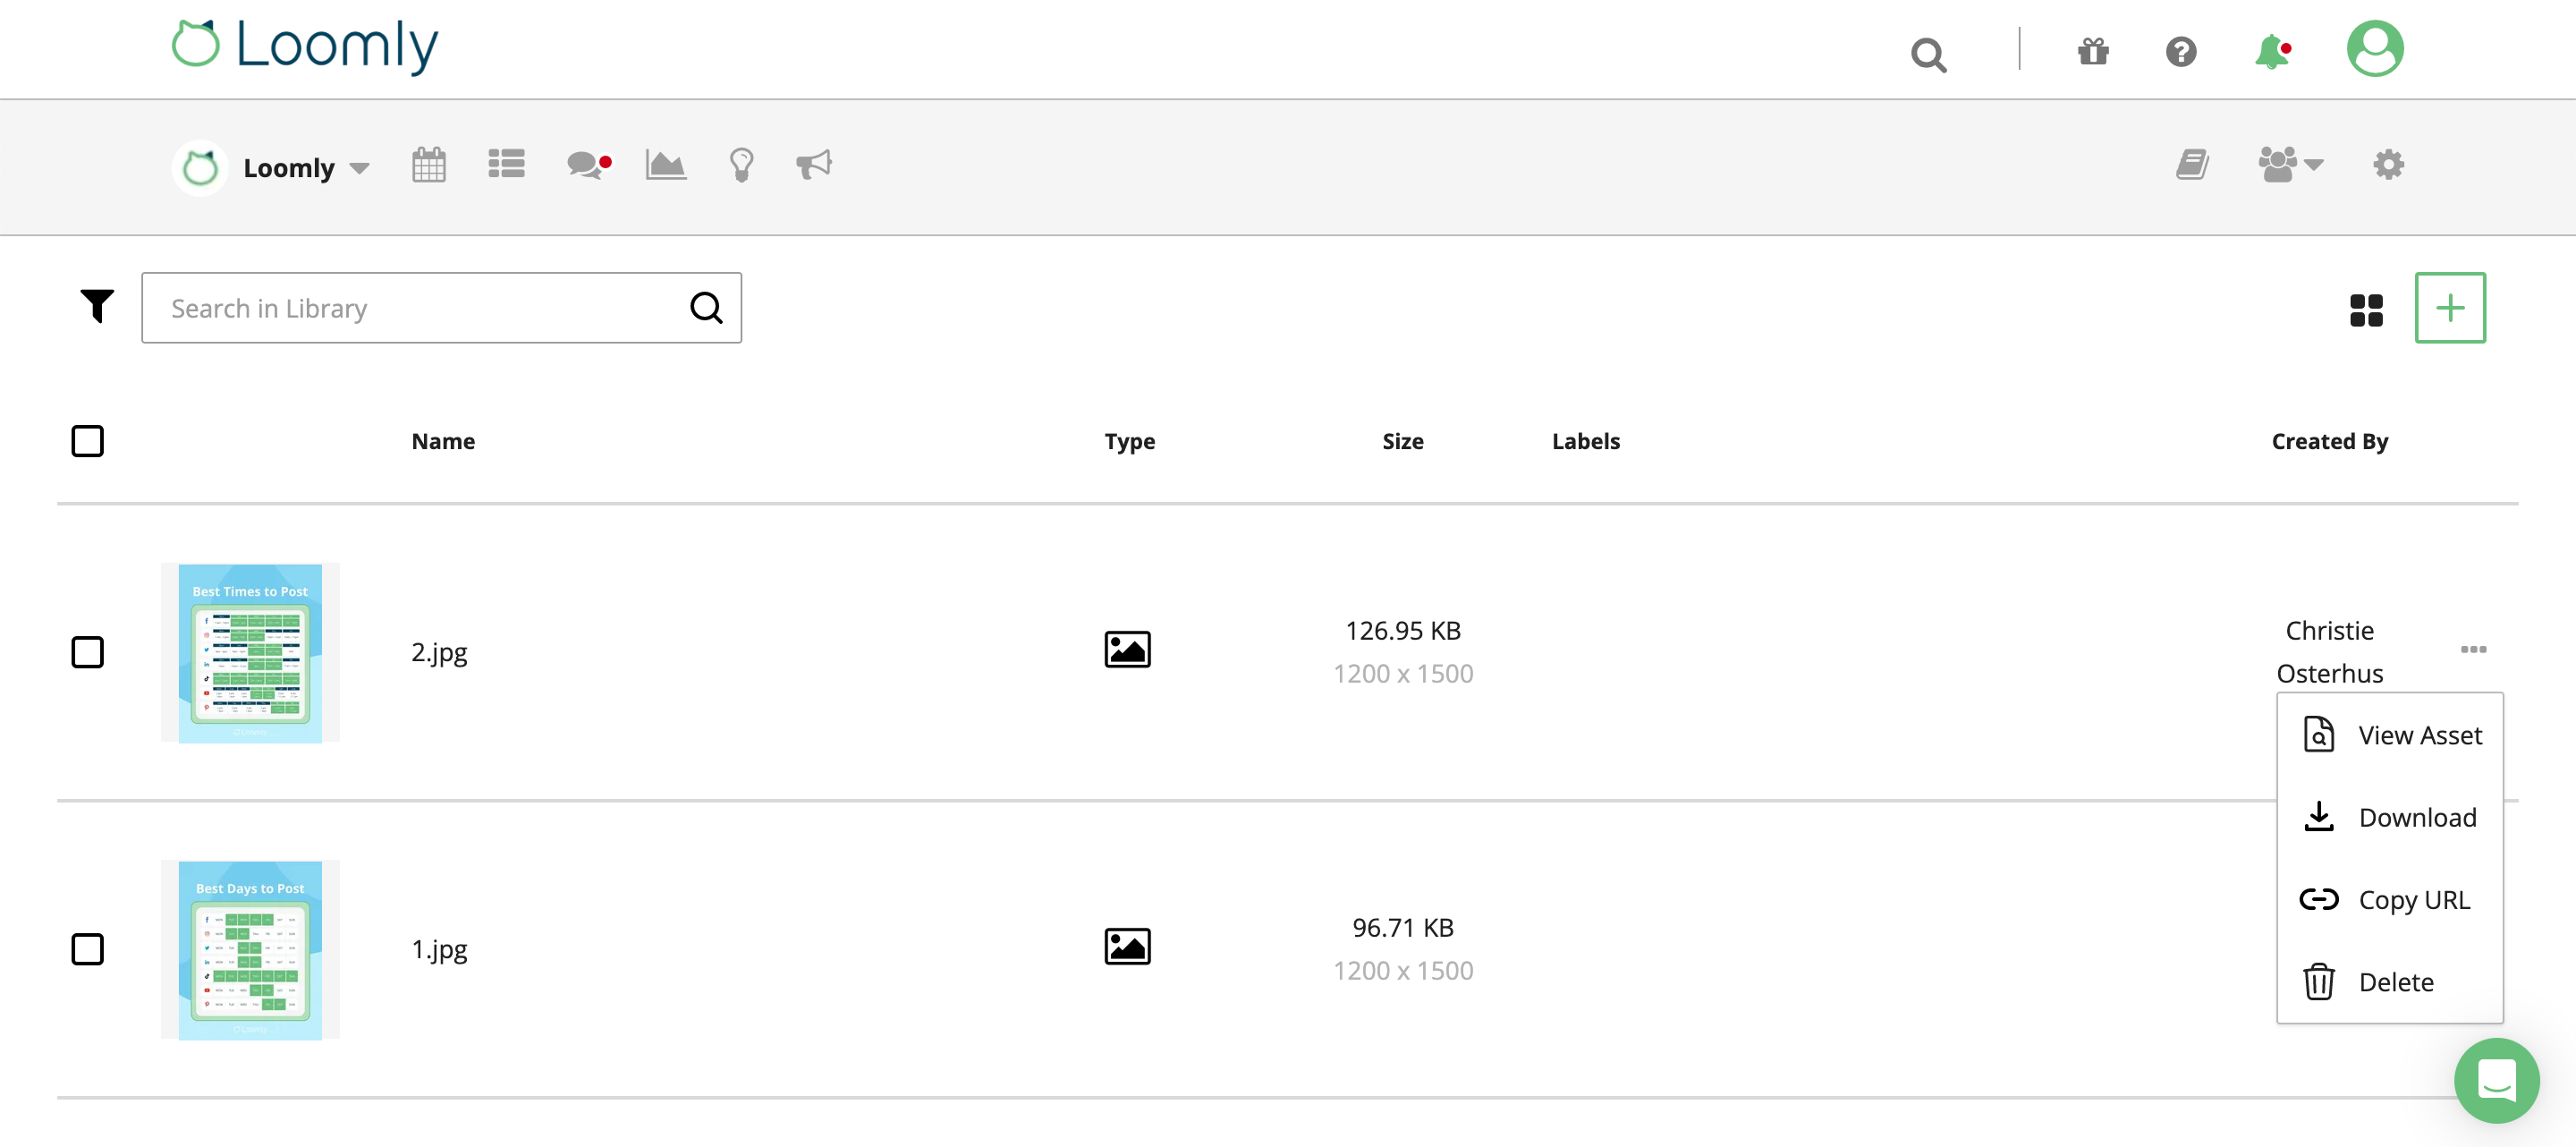Open the post ideas lightbulb icon
Viewport: 2576px width, 1147px height.
pos(741,165)
